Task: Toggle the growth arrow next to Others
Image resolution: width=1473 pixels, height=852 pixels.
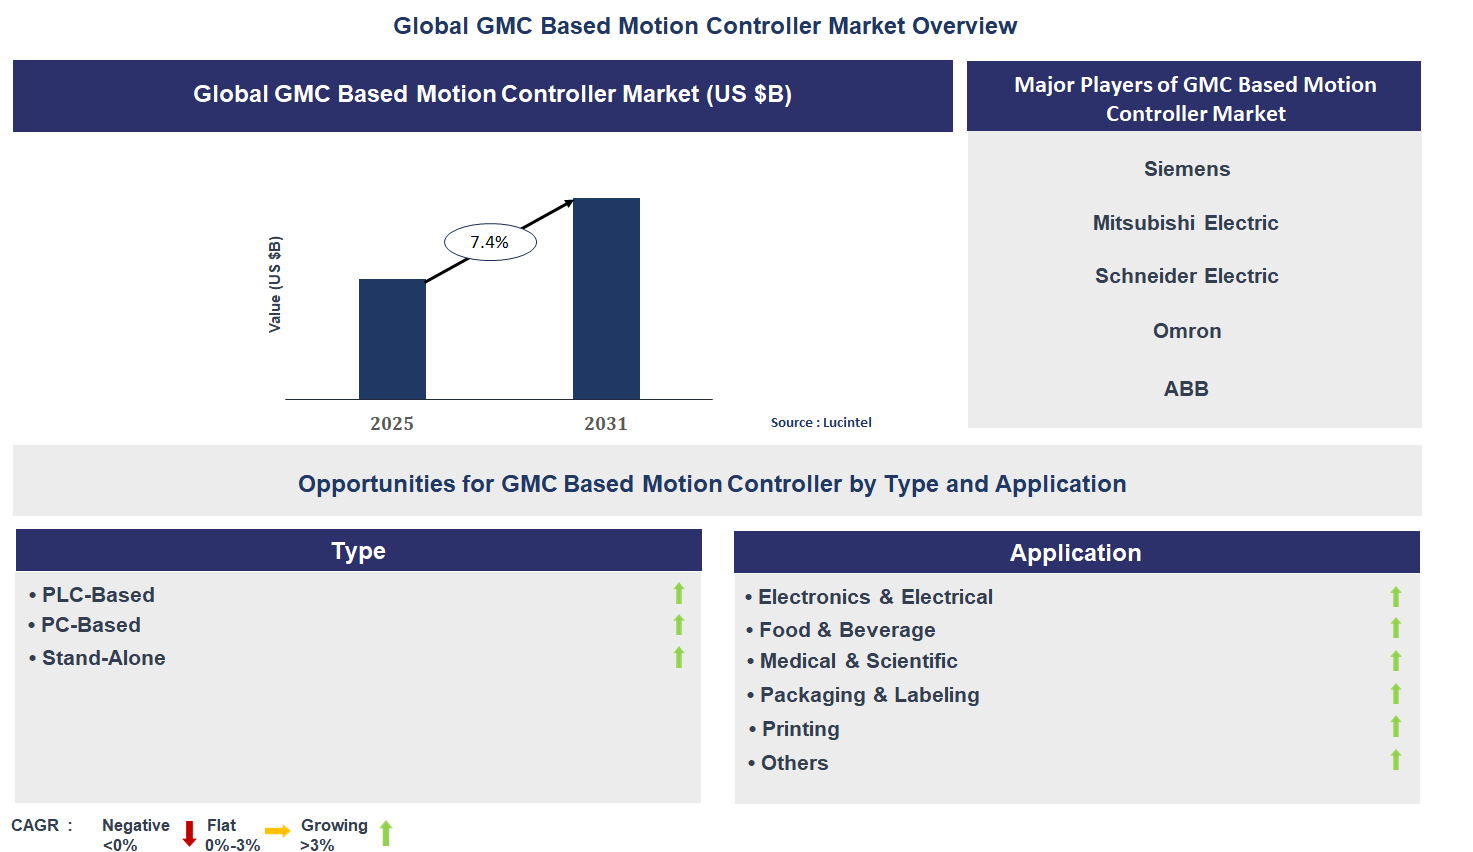Action: point(1396,760)
